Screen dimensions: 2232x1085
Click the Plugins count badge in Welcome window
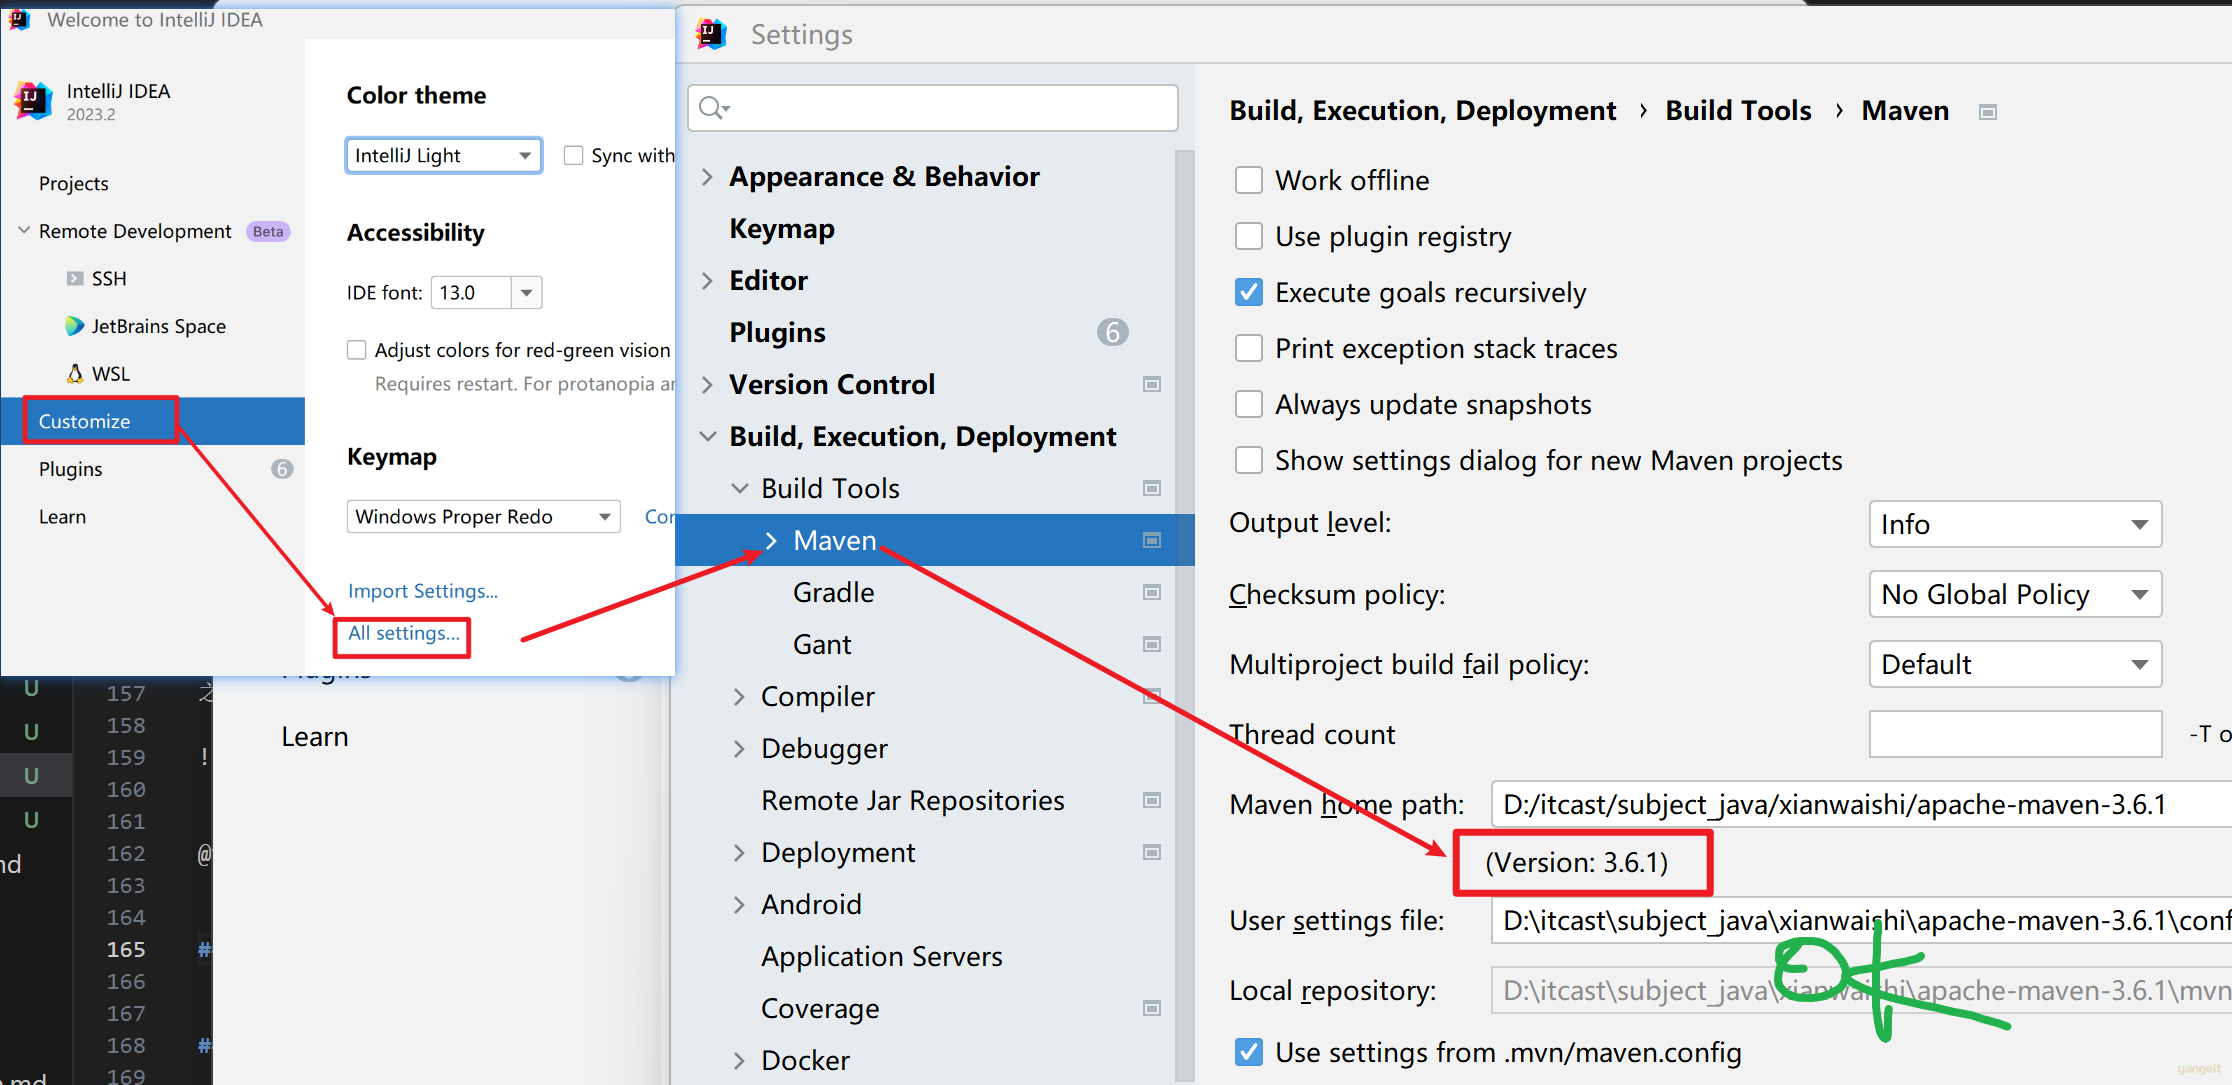(x=282, y=469)
